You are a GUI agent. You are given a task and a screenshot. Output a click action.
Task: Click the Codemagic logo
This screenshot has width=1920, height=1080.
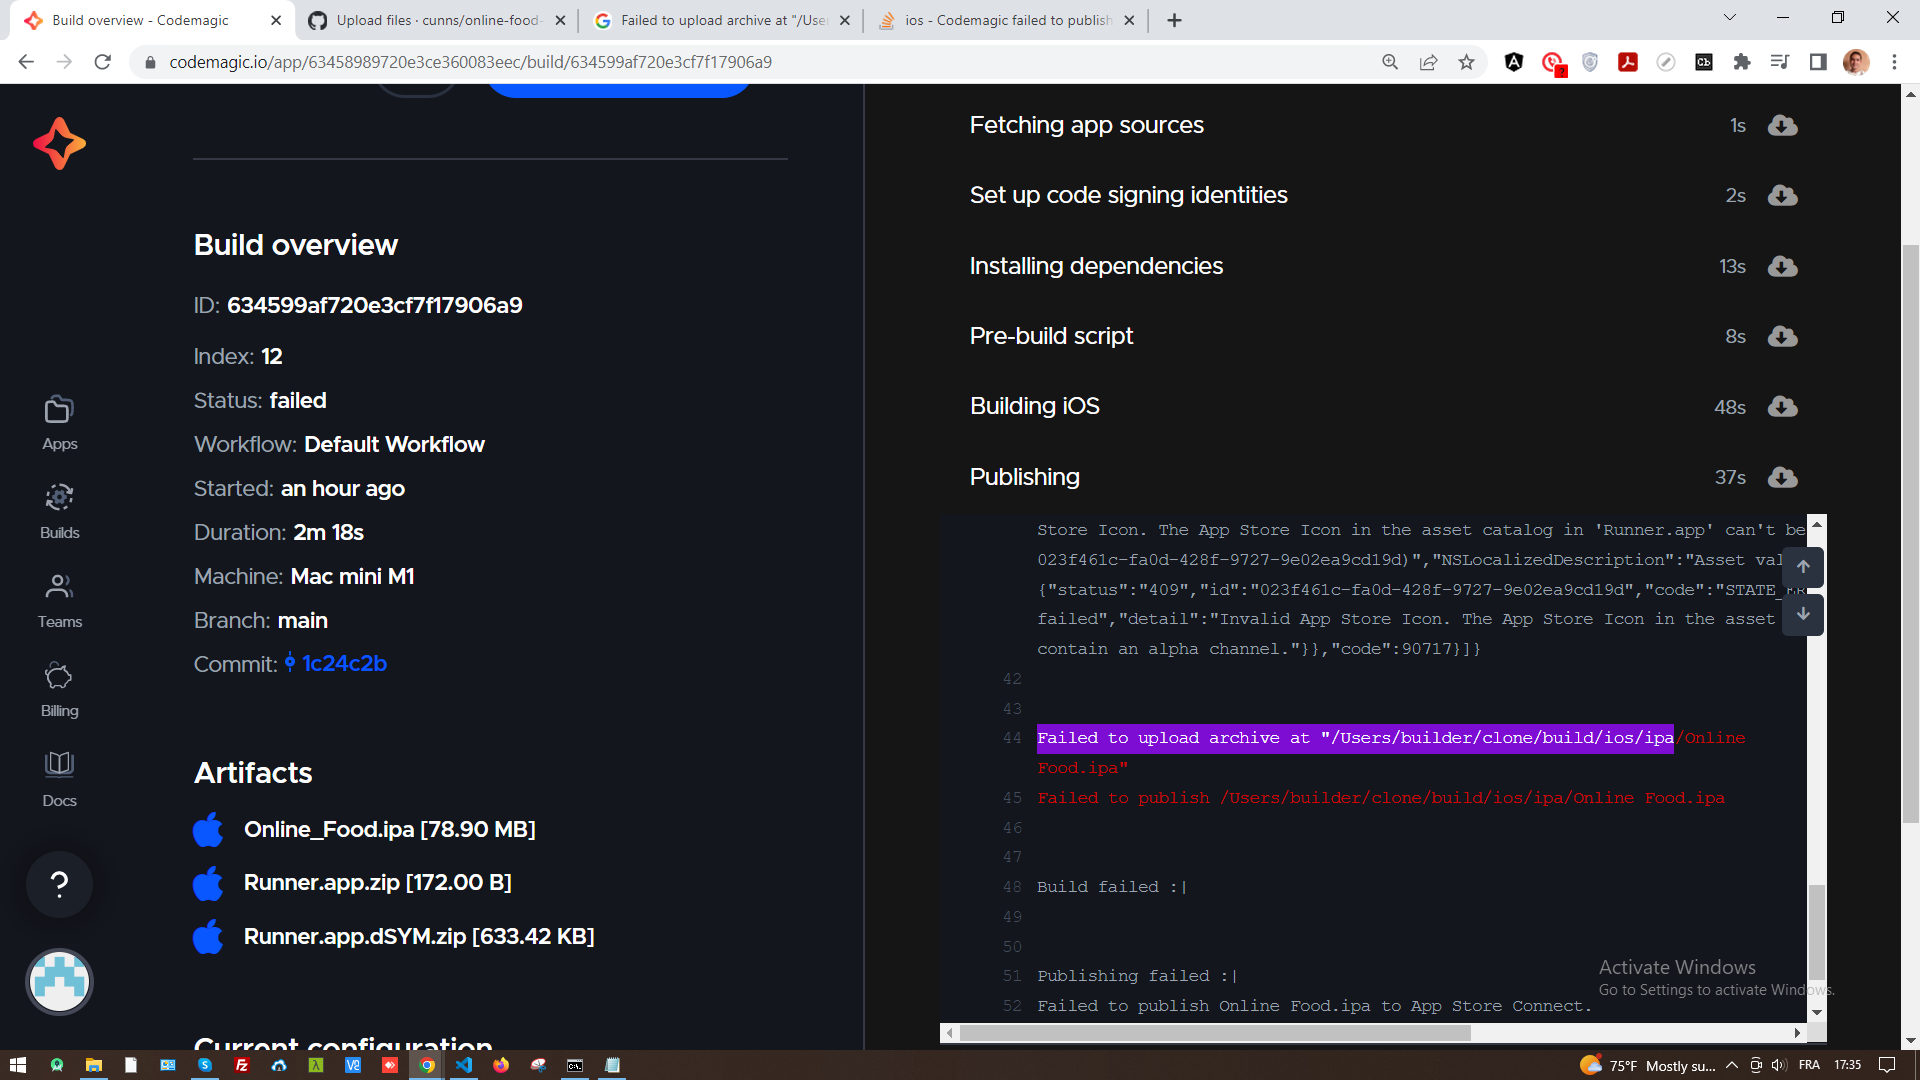click(x=59, y=144)
